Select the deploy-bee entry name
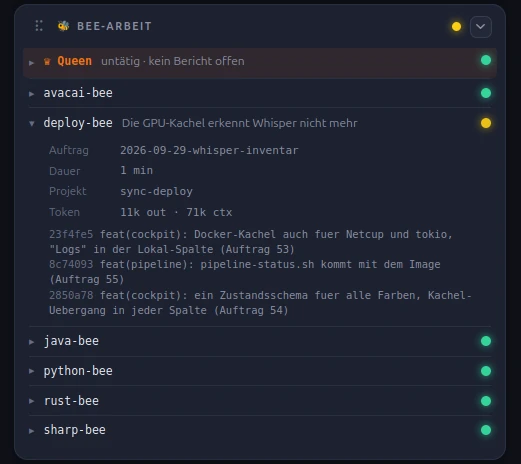Screen dimensions: 521x464 click(x=78, y=123)
